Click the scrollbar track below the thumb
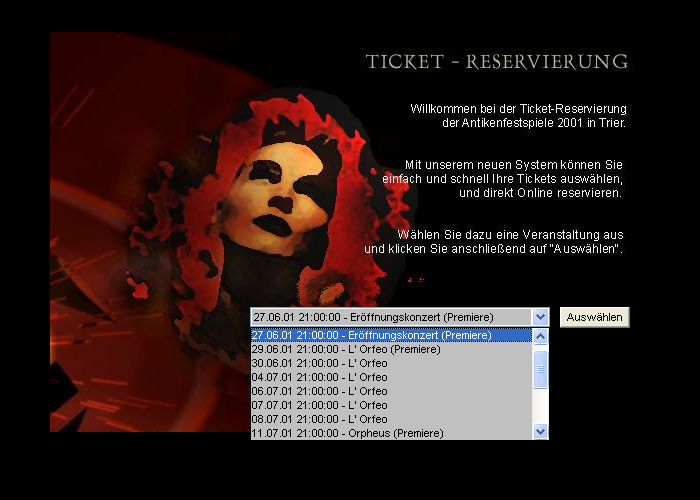The image size is (700, 500). [x=541, y=406]
